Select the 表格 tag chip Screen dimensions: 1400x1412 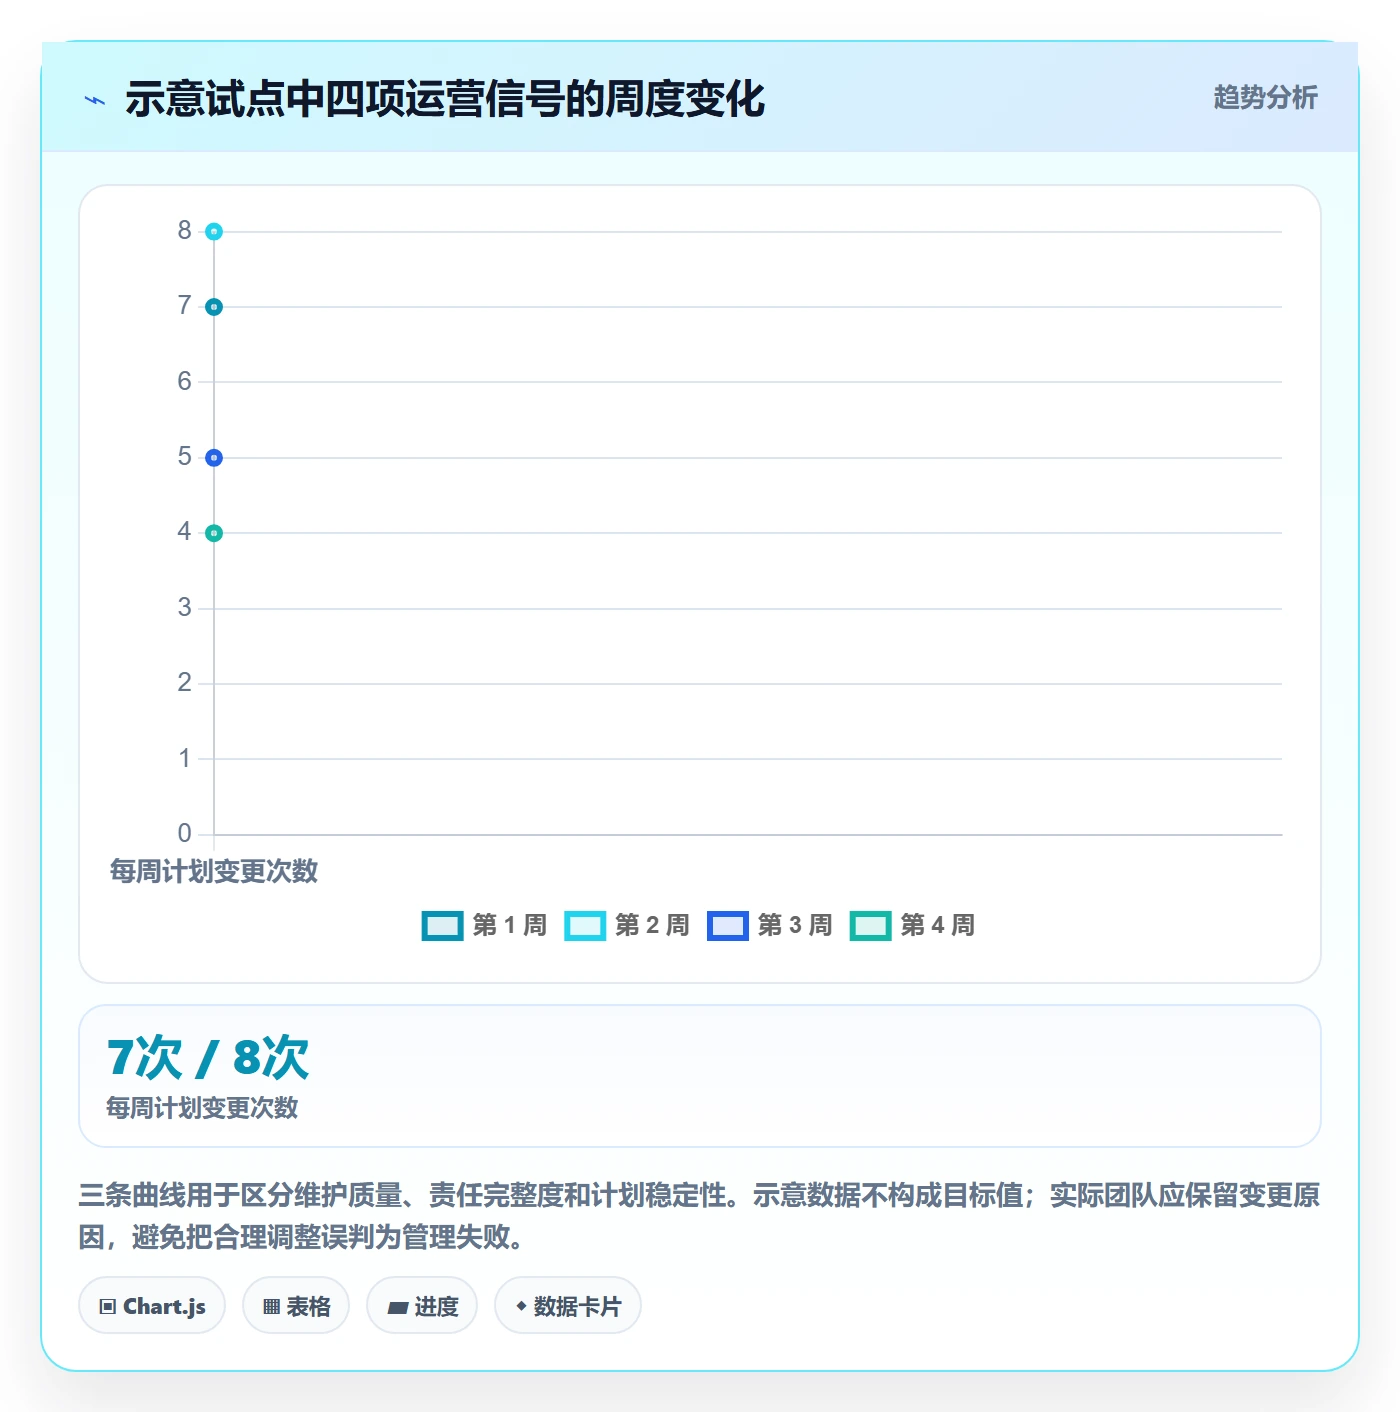click(x=296, y=1305)
